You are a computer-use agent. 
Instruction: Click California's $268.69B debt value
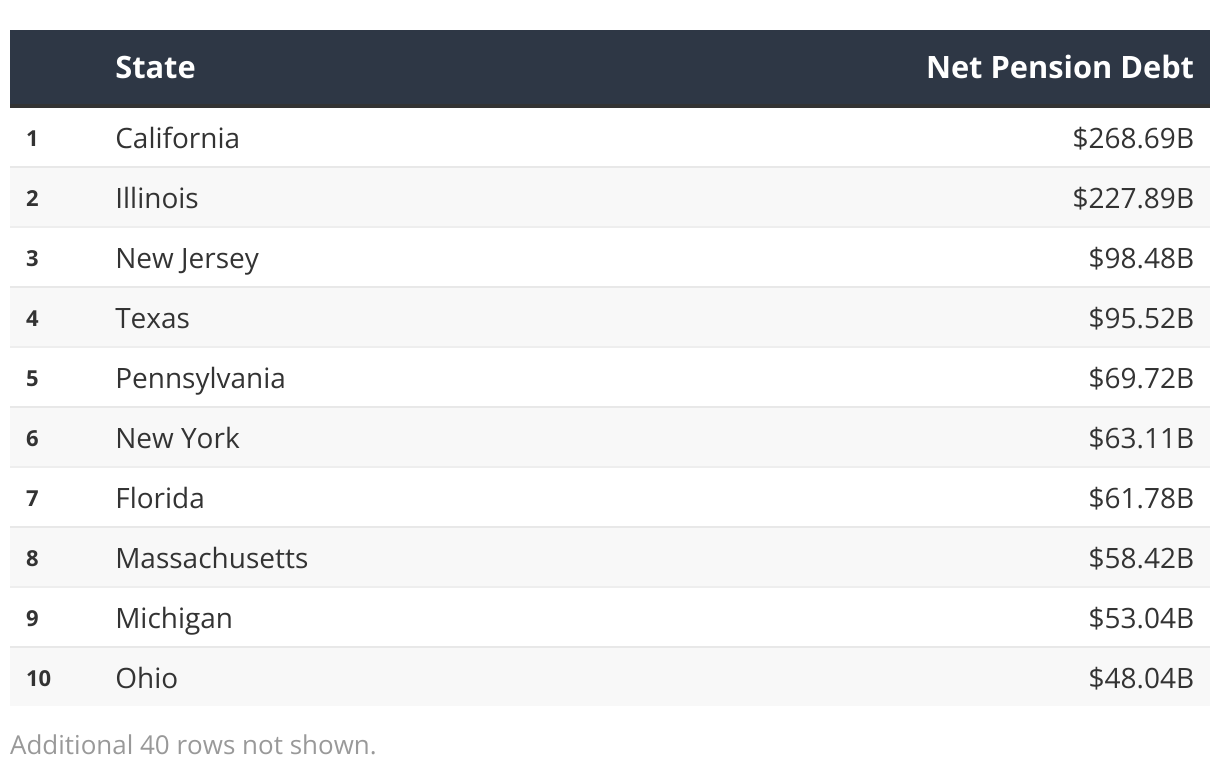coord(1133,137)
